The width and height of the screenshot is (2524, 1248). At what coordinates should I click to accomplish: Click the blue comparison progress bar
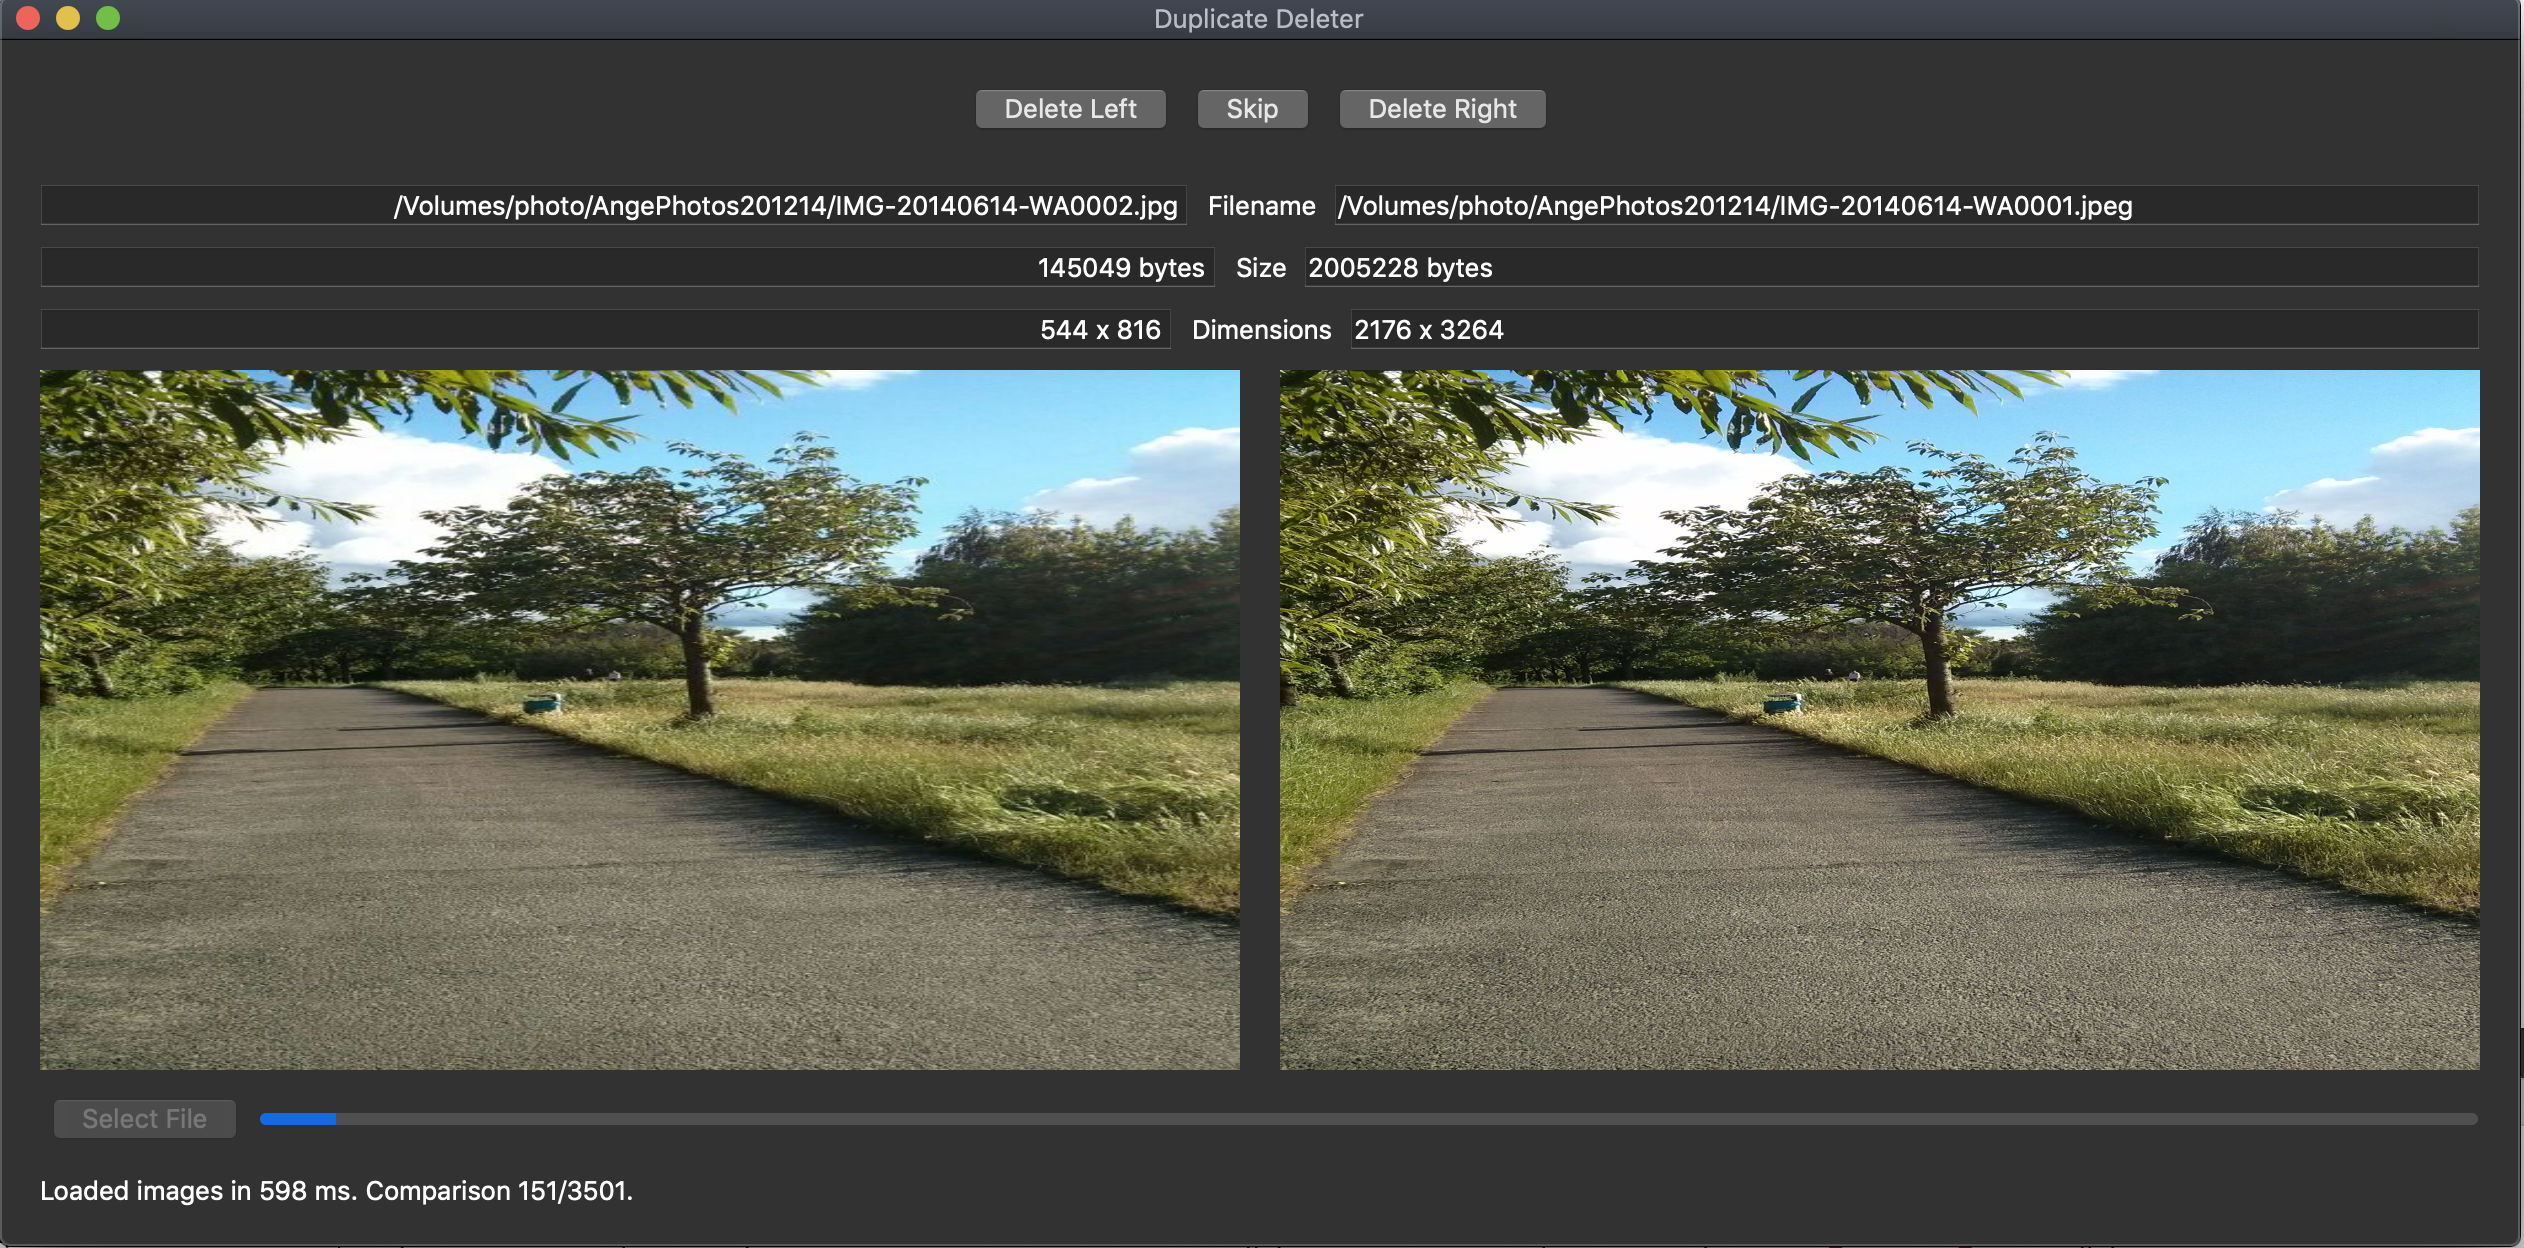click(1368, 1119)
